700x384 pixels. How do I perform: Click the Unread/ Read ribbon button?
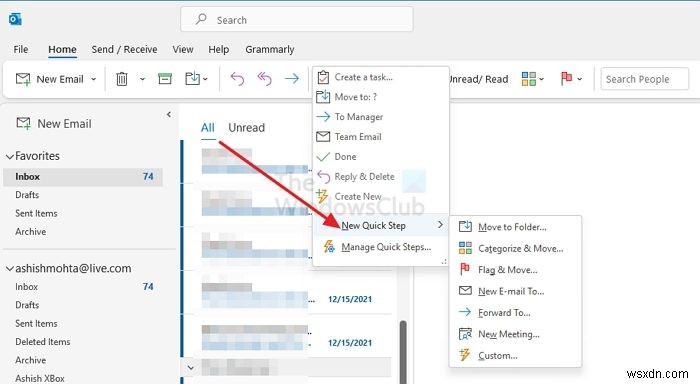479,79
